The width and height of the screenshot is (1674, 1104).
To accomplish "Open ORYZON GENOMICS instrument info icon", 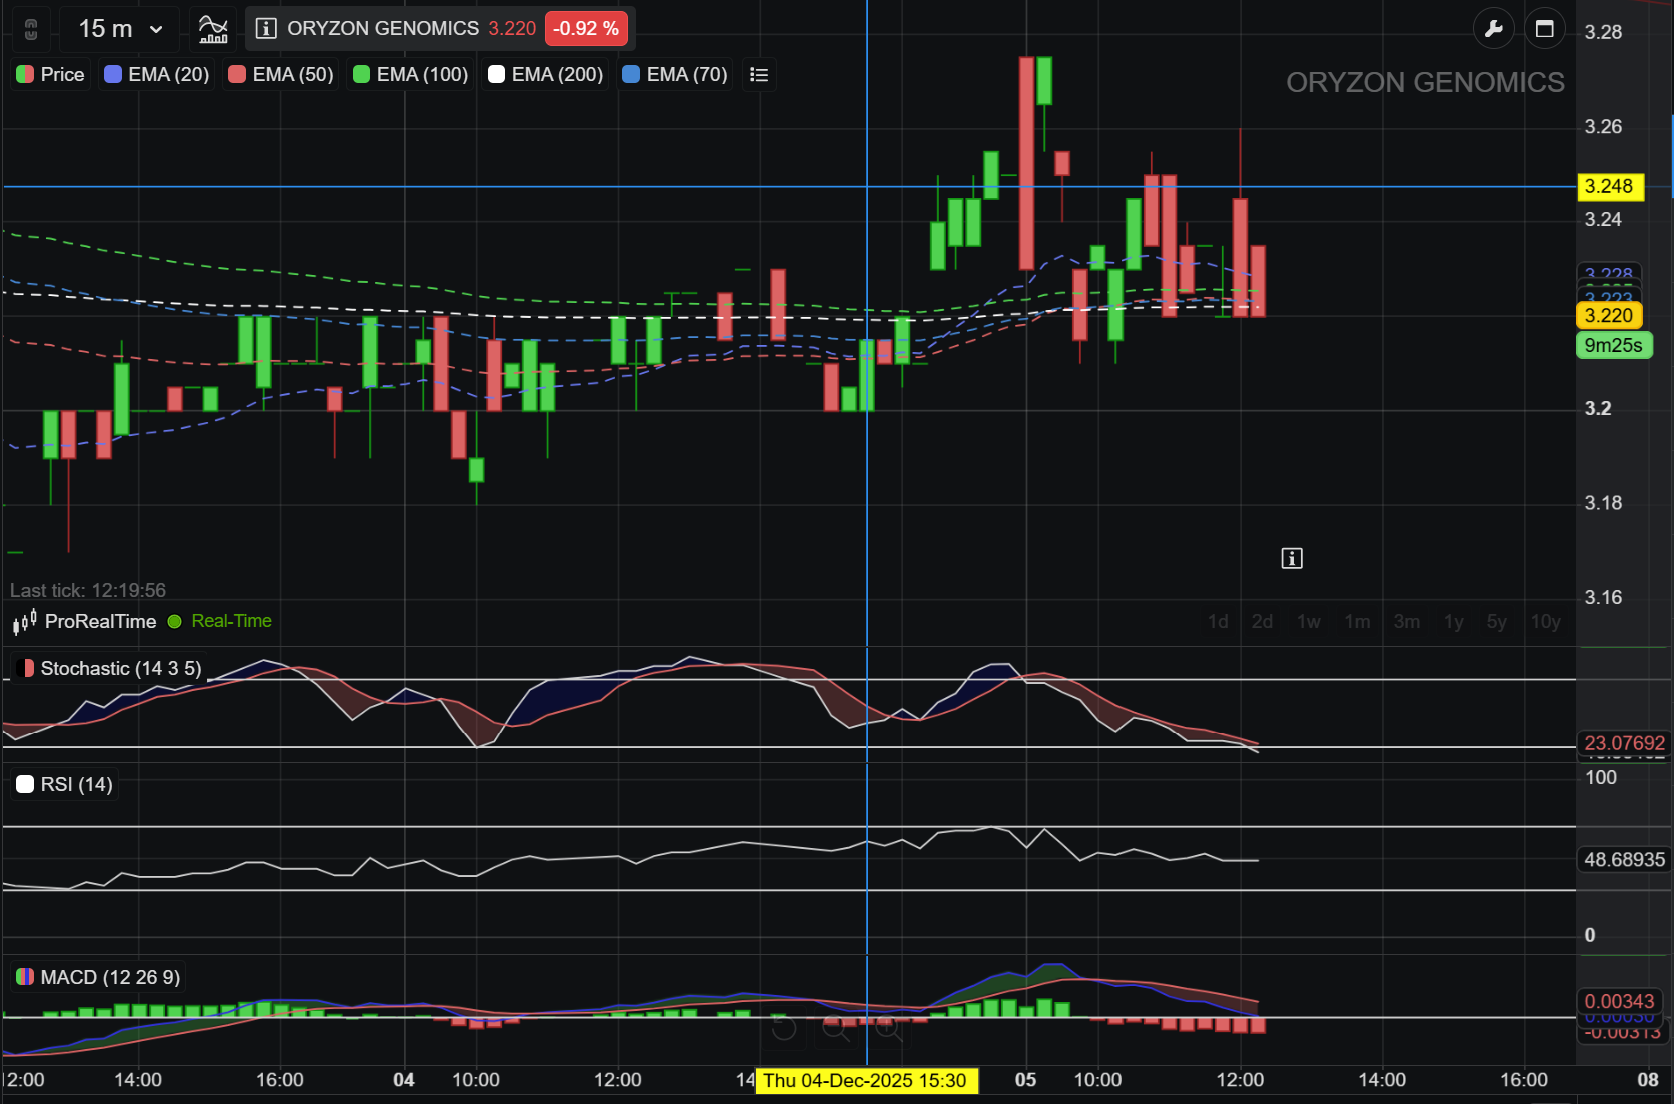I will [x=266, y=29].
